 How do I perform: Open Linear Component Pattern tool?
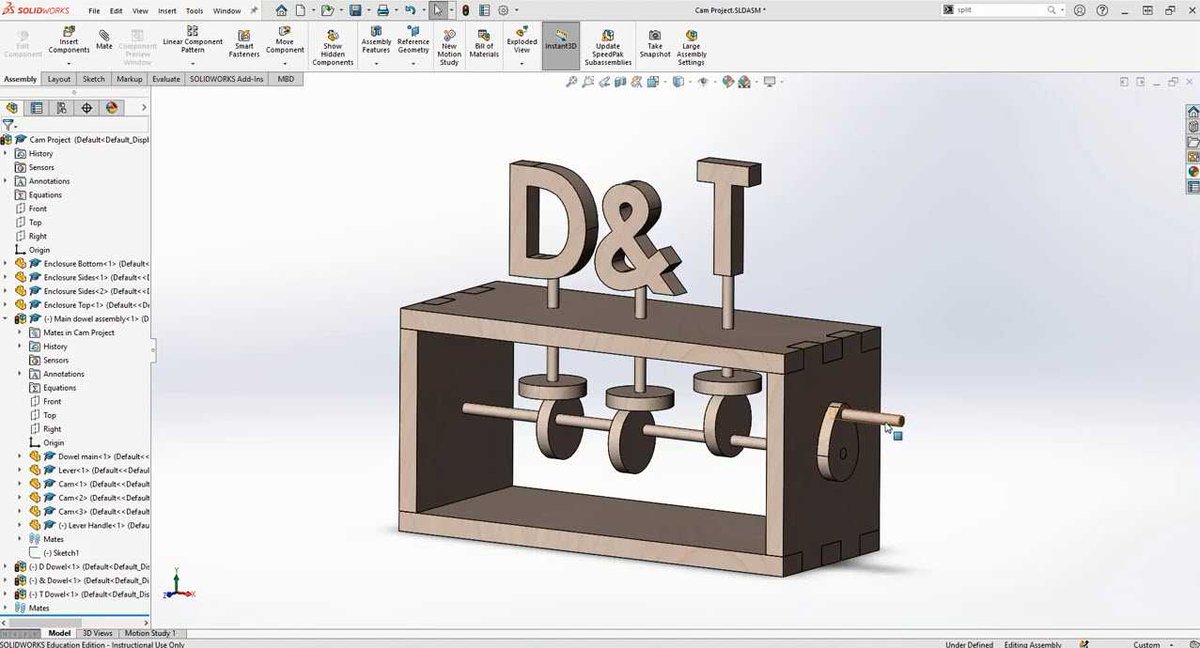(192, 40)
